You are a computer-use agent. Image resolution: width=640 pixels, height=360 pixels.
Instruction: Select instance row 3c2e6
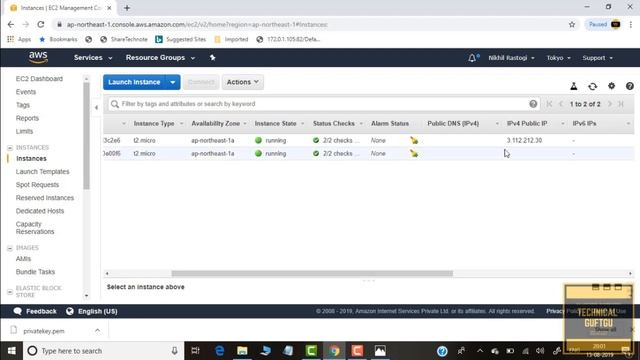[x=369, y=140]
